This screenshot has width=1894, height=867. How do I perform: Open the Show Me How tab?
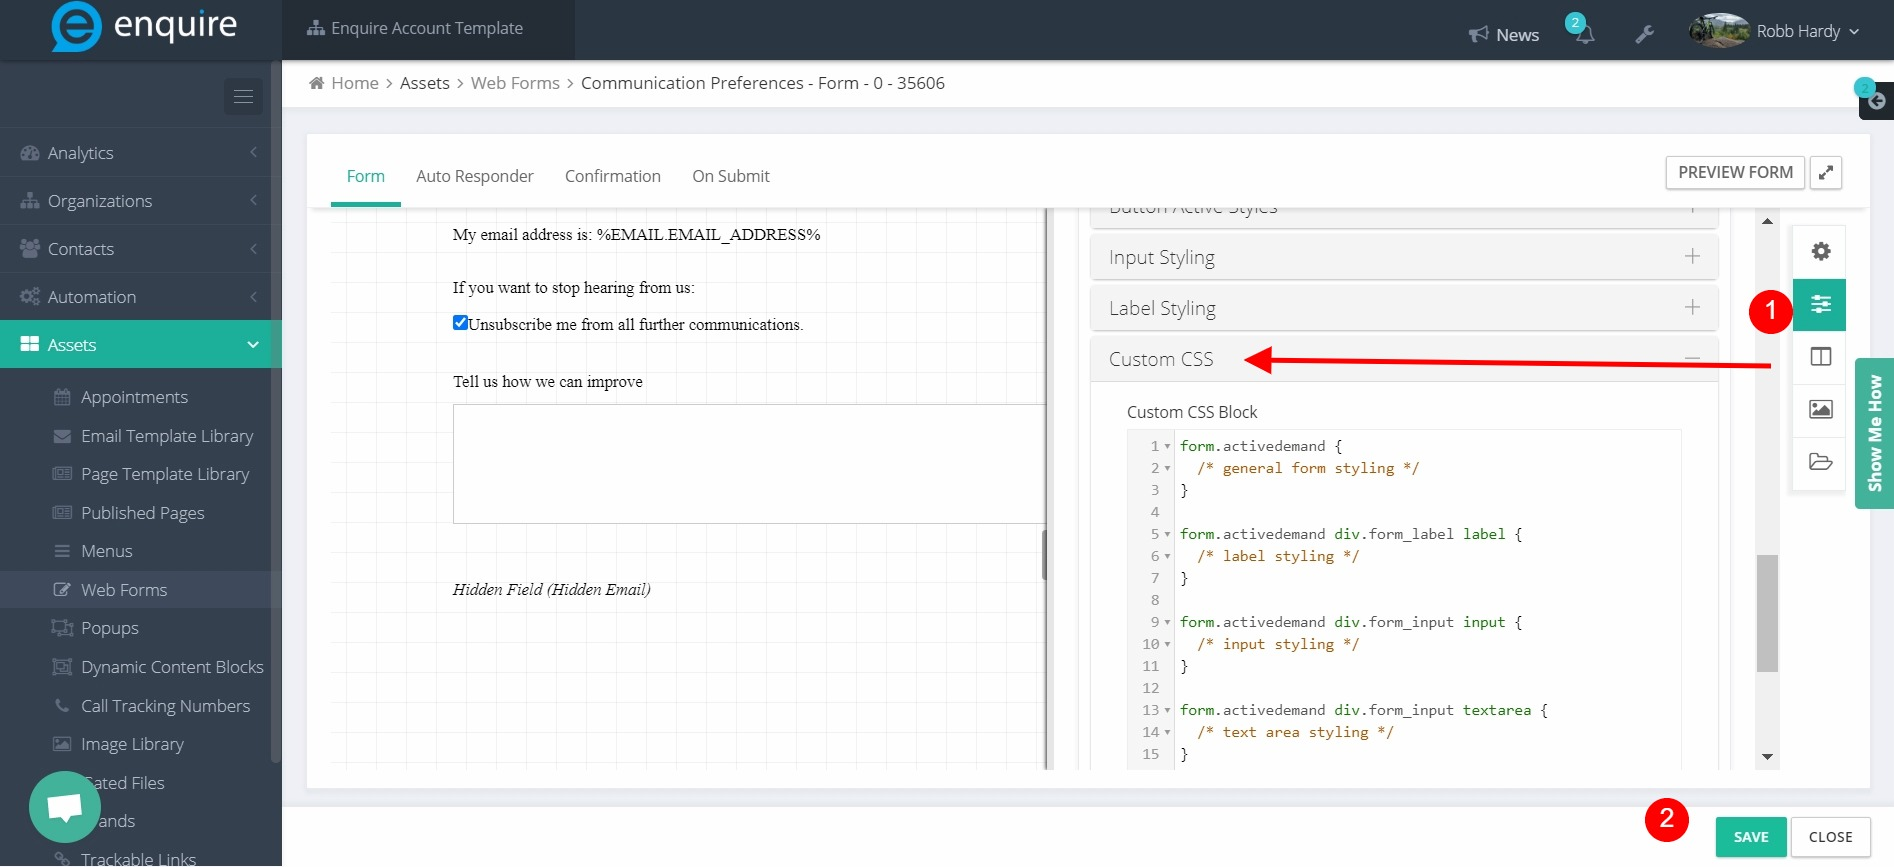(1874, 434)
